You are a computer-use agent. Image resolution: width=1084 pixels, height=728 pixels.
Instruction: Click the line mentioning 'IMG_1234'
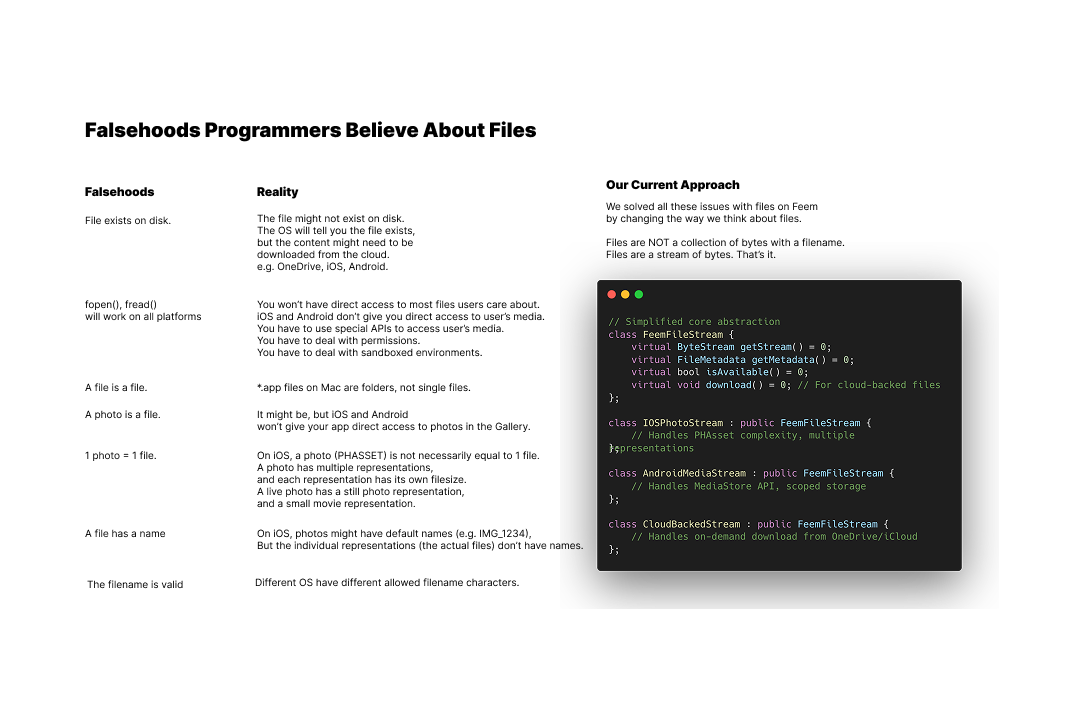[x=394, y=534]
